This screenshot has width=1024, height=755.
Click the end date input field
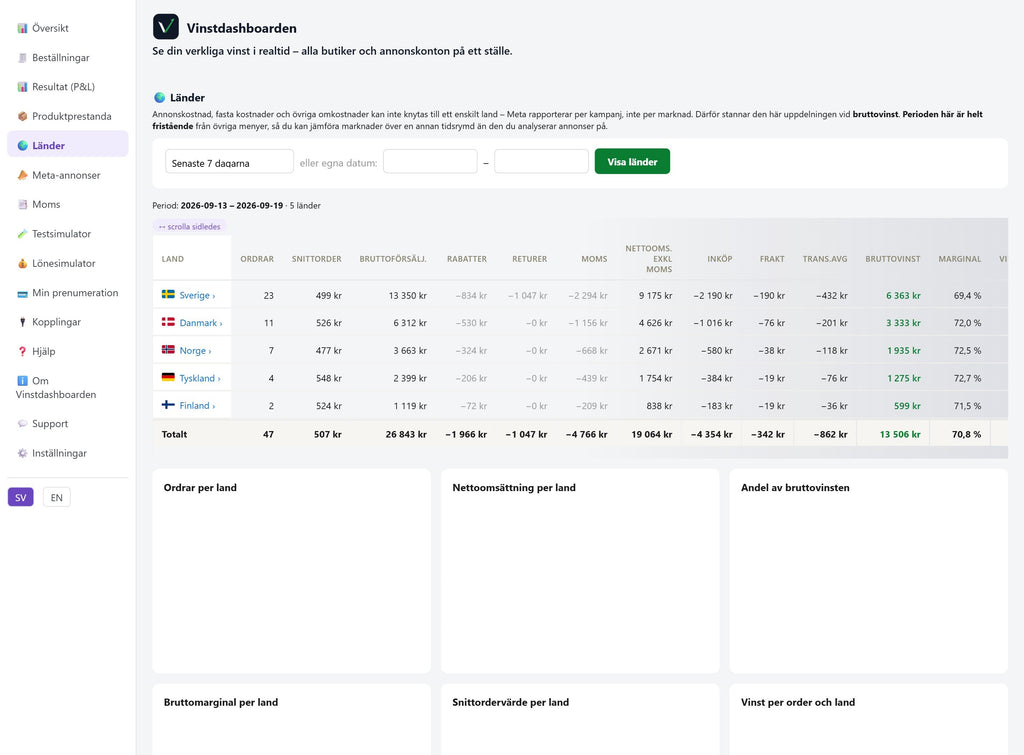pyautogui.click(x=541, y=161)
